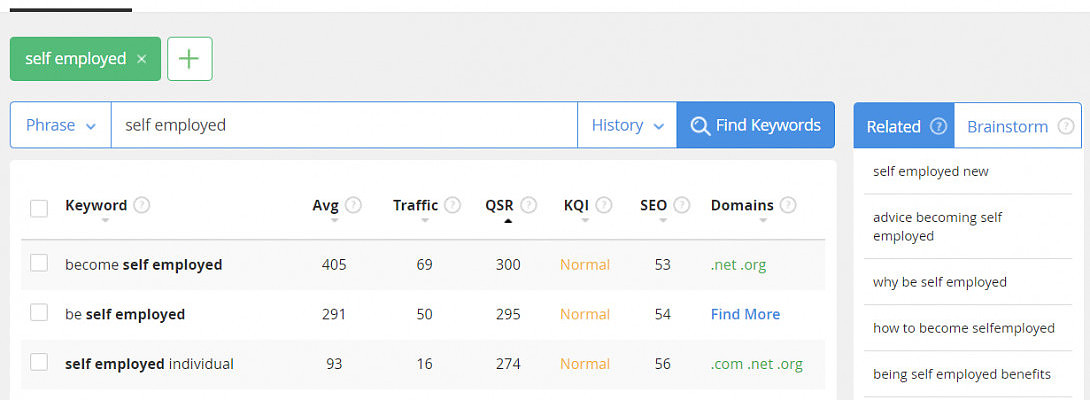Click the Find More domains link
This screenshot has width=1090, height=400.
[745, 314]
